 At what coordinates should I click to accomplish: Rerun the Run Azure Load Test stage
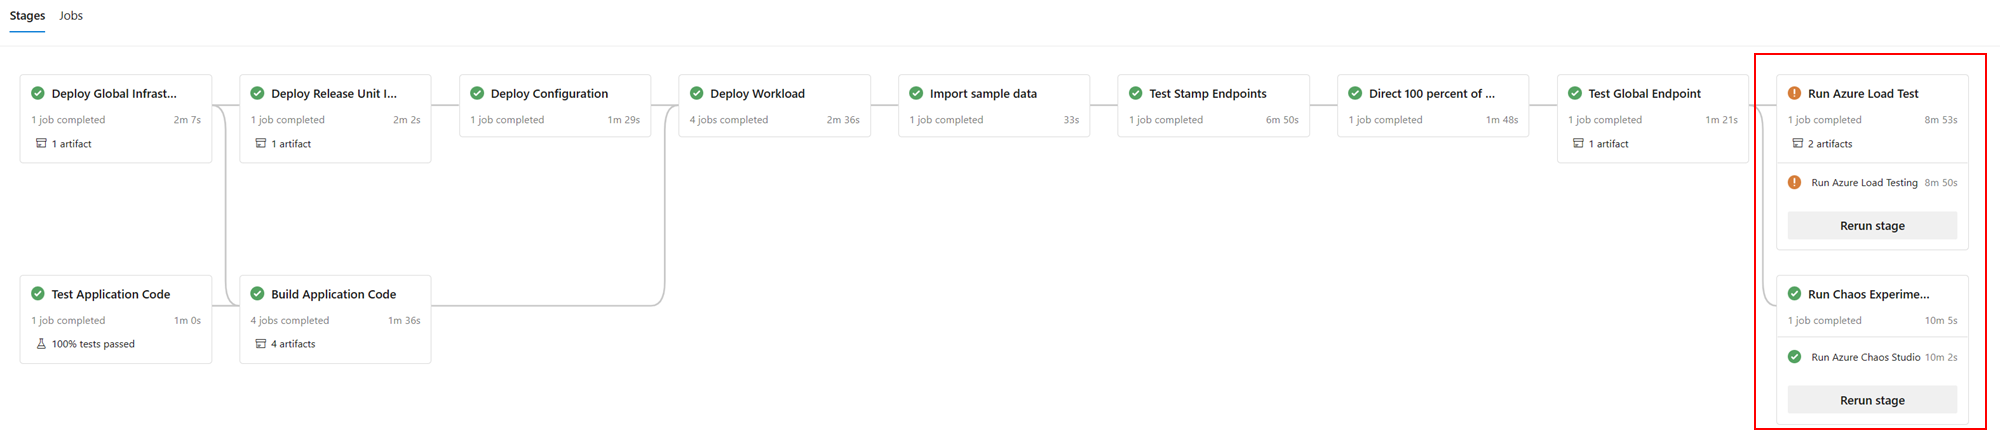click(1872, 226)
